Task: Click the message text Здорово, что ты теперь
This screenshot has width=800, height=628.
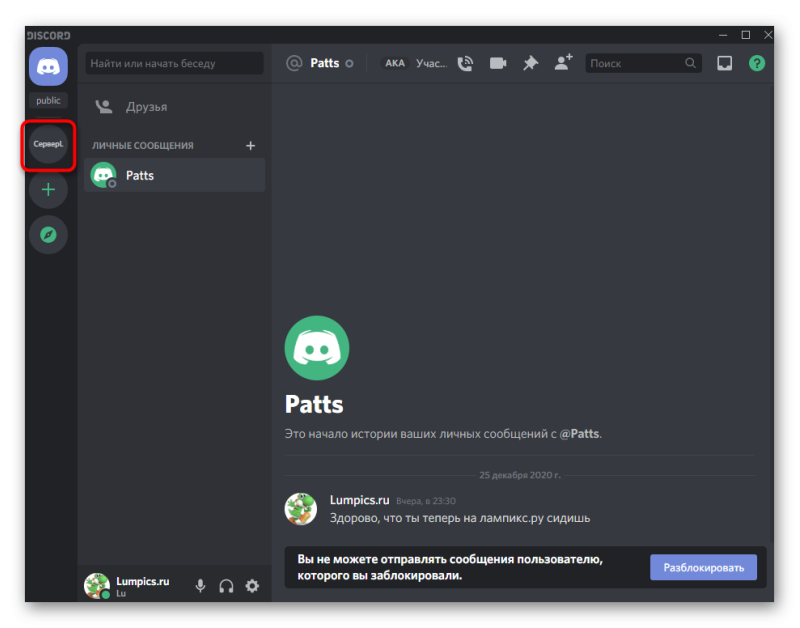Action: pos(460,518)
